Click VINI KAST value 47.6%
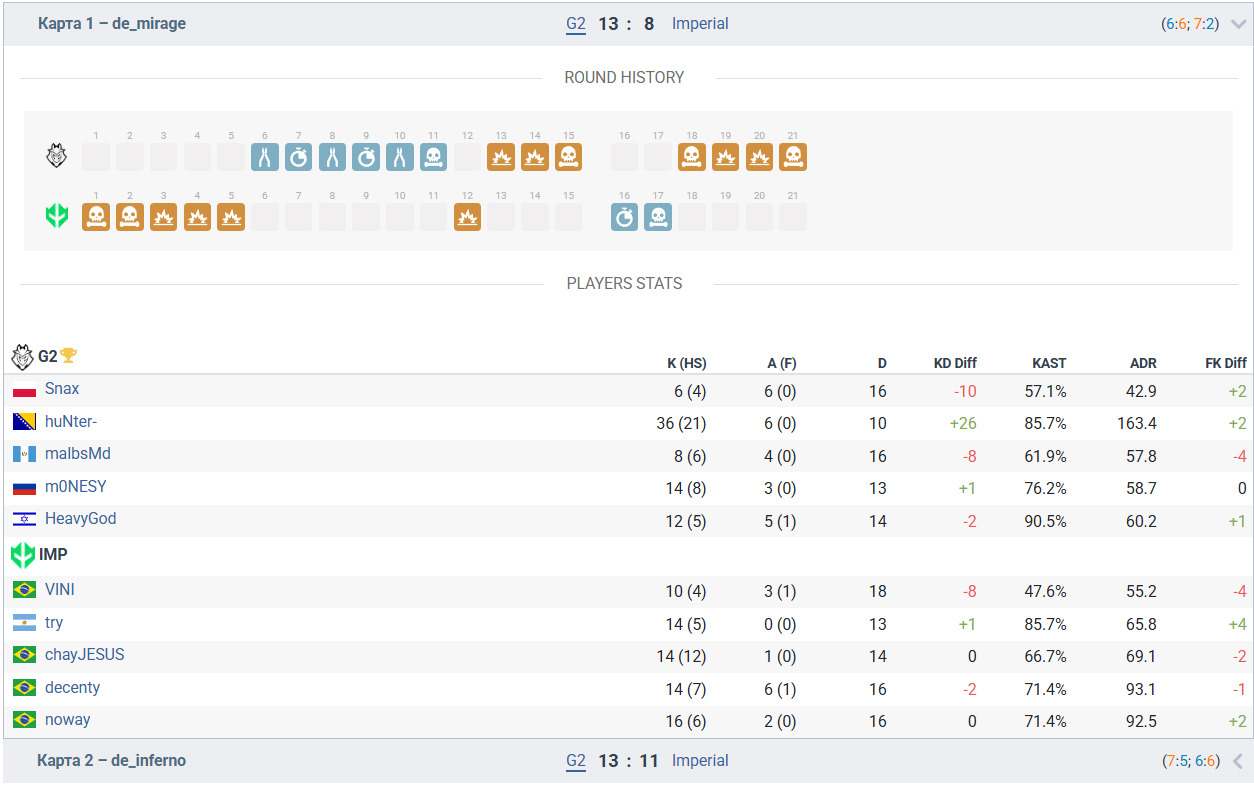 (1045, 592)
